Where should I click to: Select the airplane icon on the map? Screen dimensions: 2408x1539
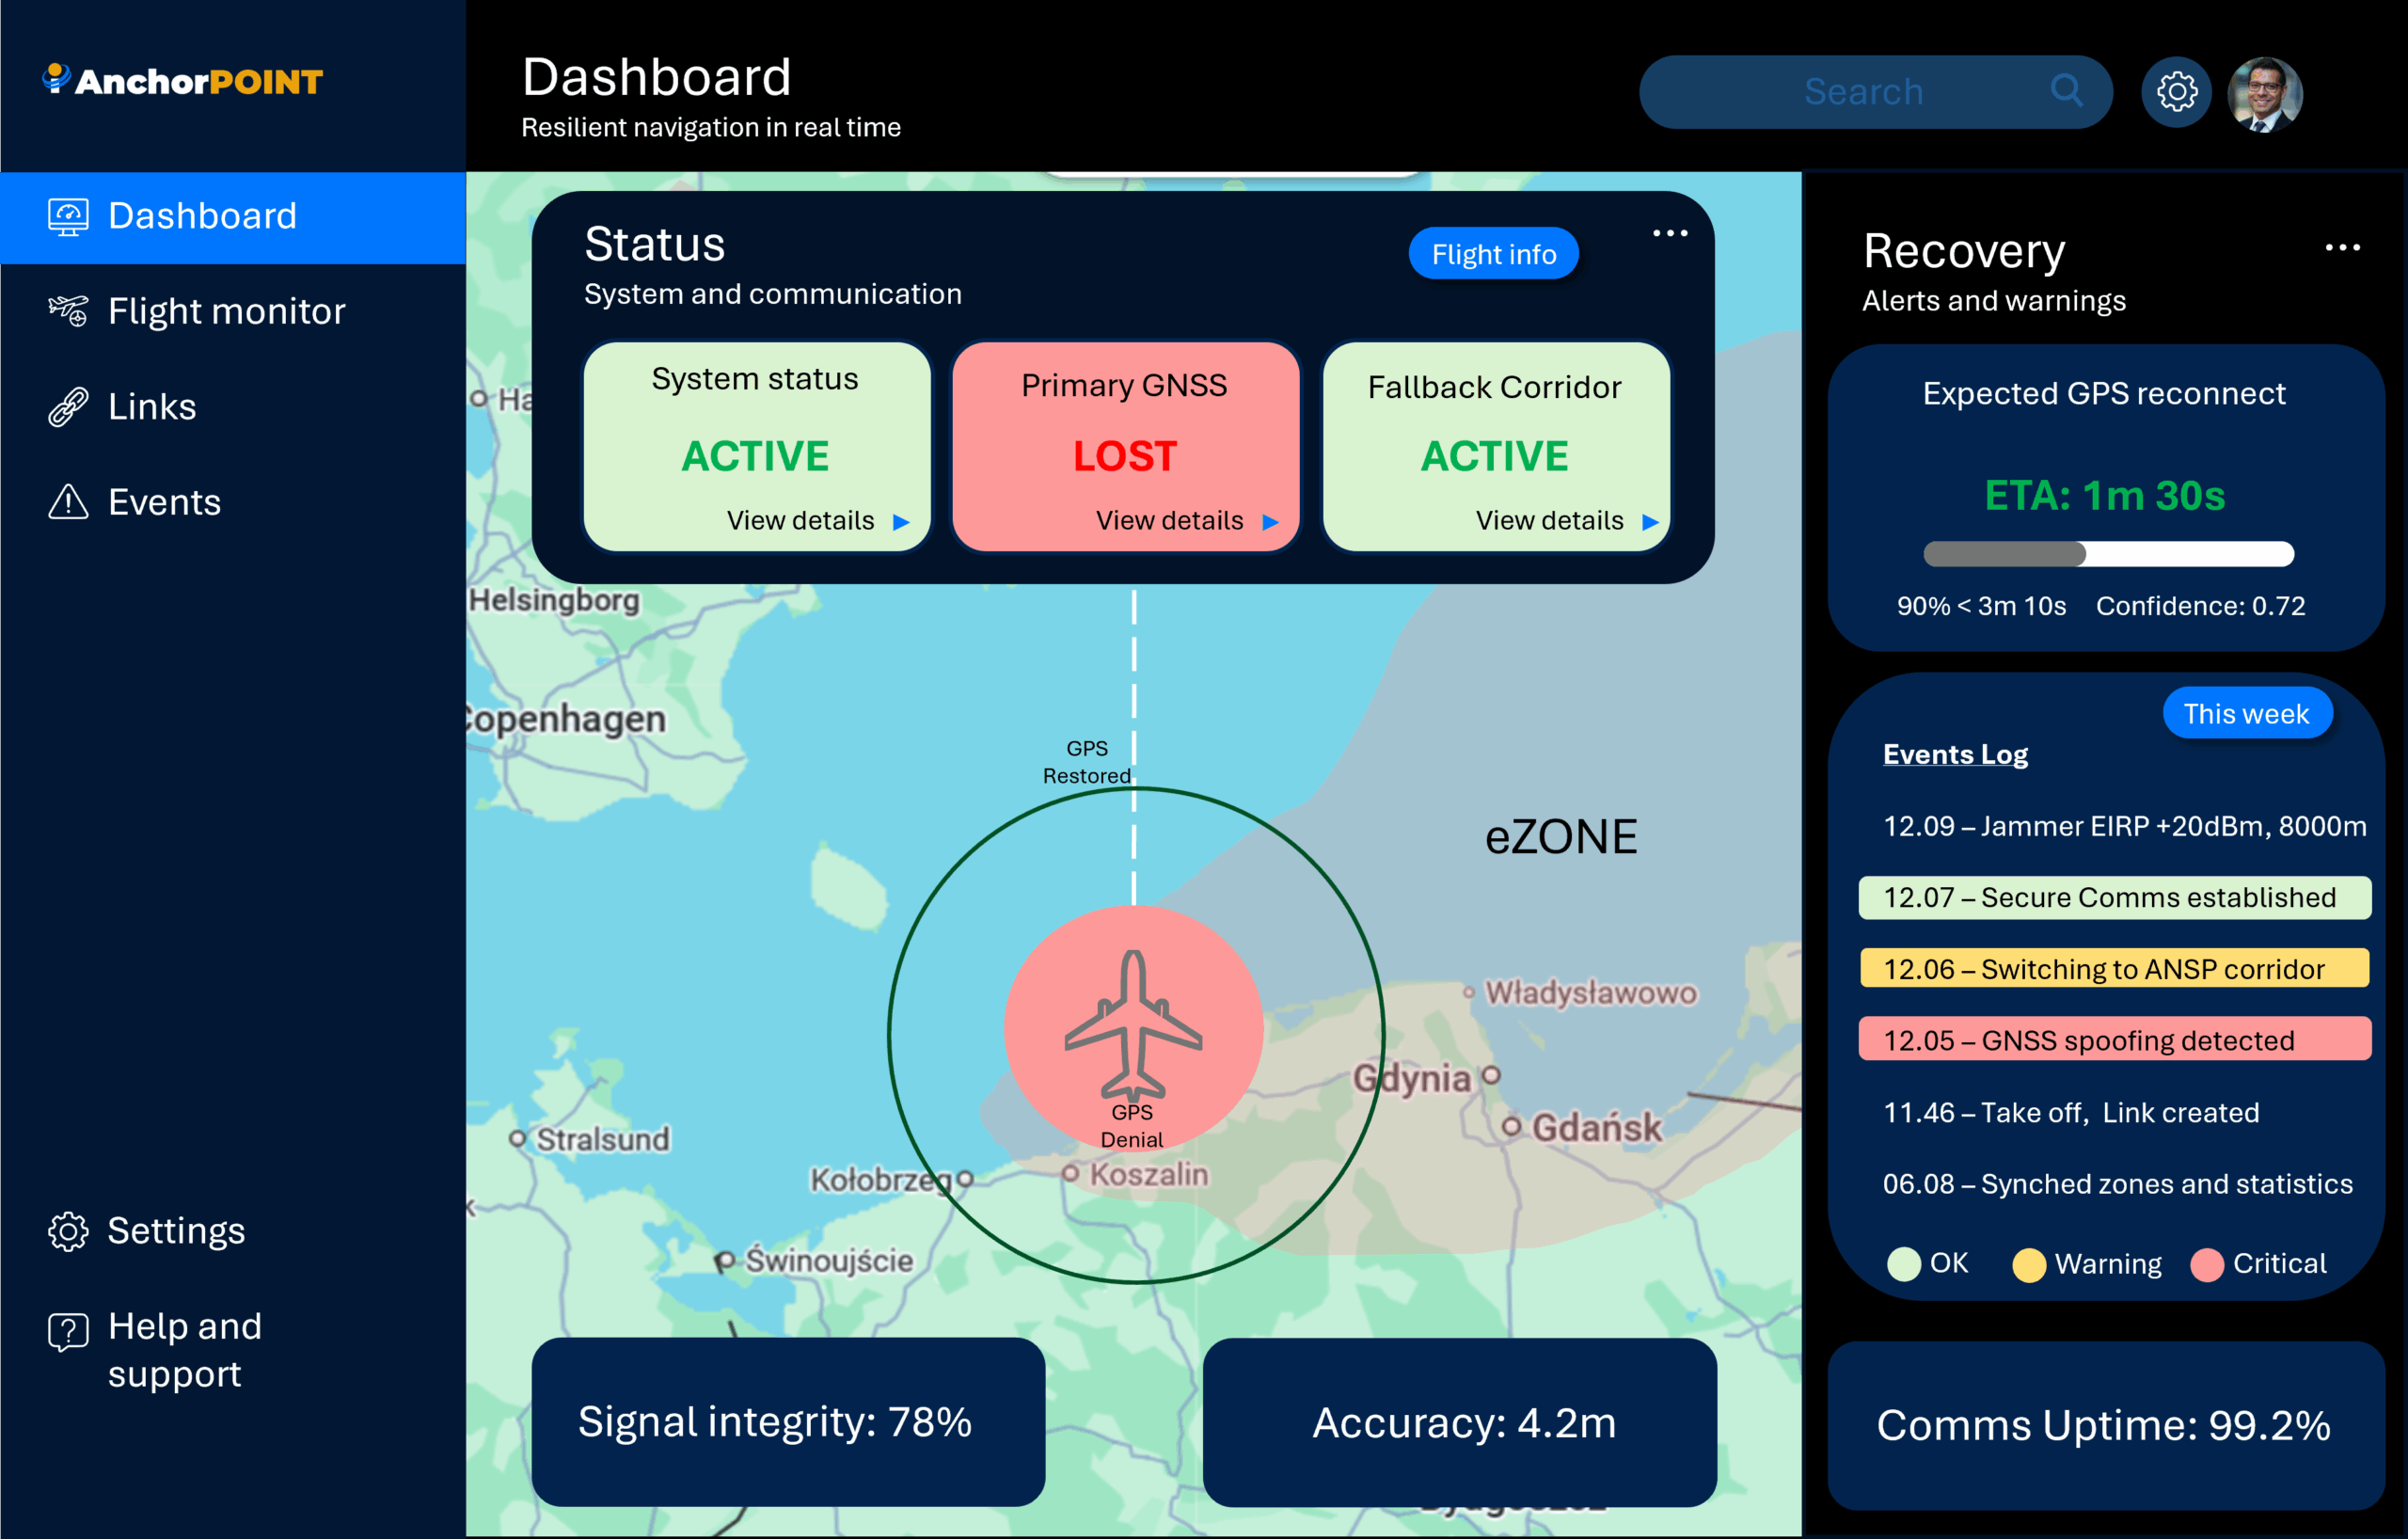point(1133,1025)
